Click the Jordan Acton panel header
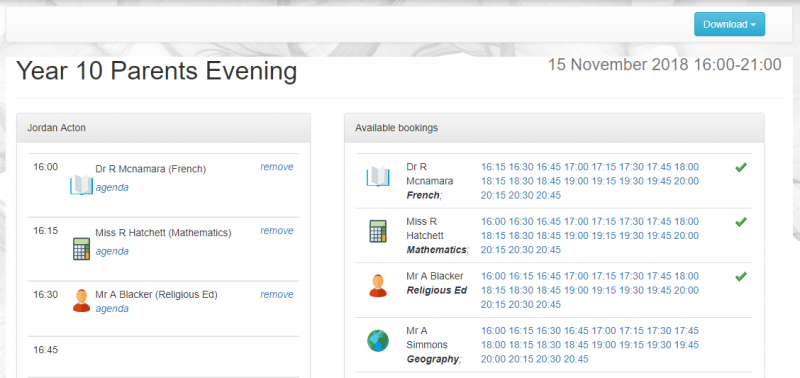This screenshot has height=378, width=800. [x=163, y=128]
